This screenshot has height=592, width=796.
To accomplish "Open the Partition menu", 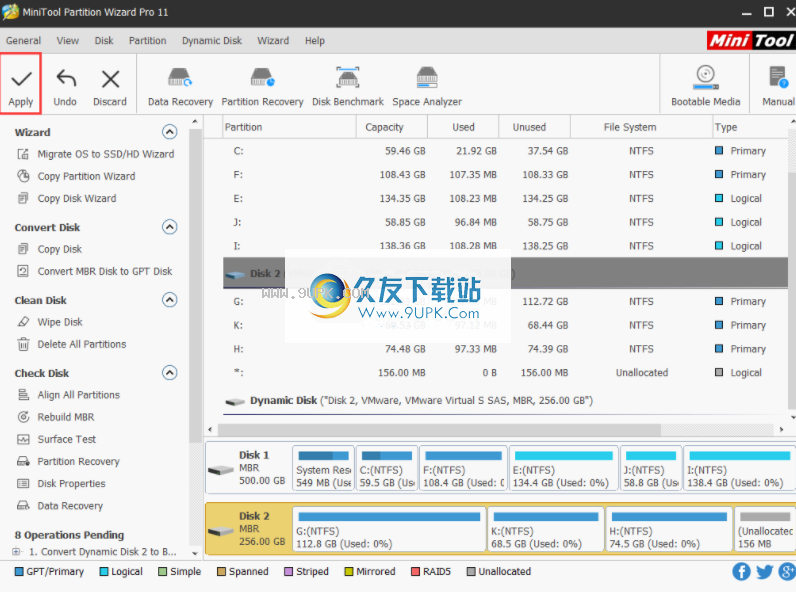I will (x=148, y=41).
